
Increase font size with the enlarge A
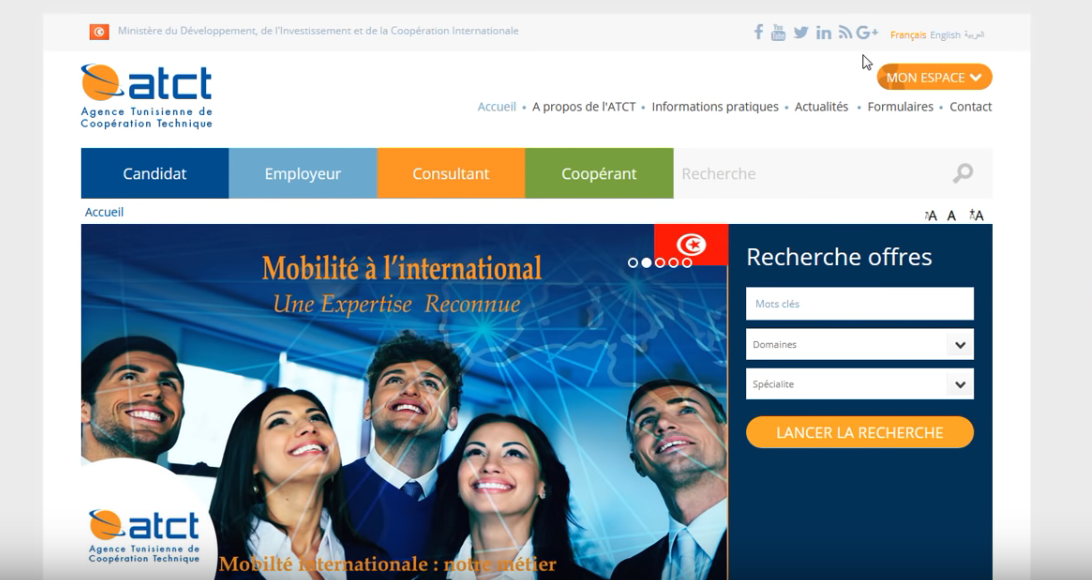[976, 215]
